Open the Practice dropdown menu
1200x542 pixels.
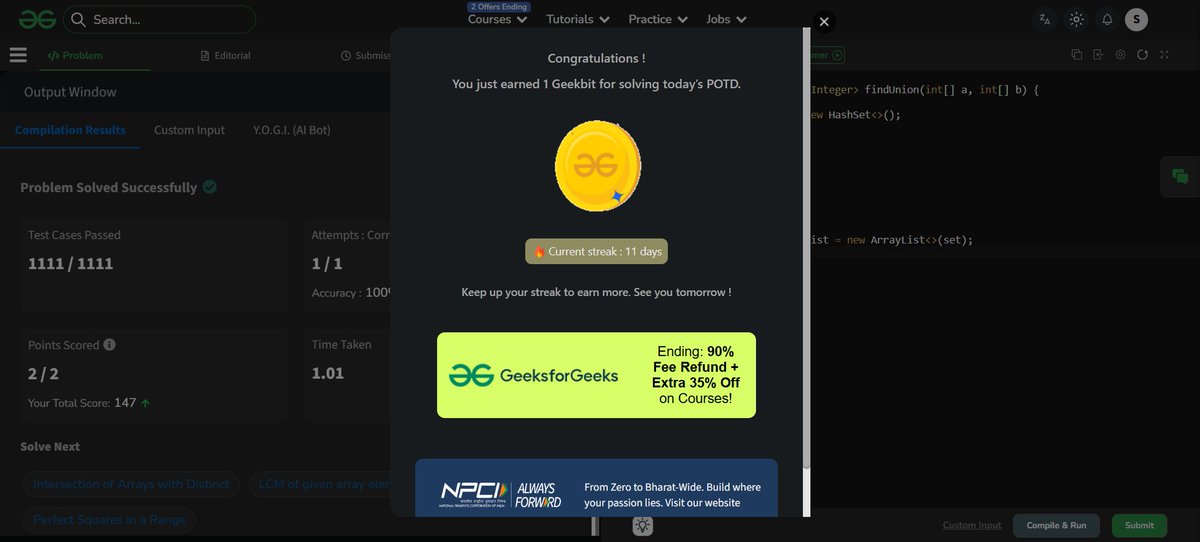(658, 19)
